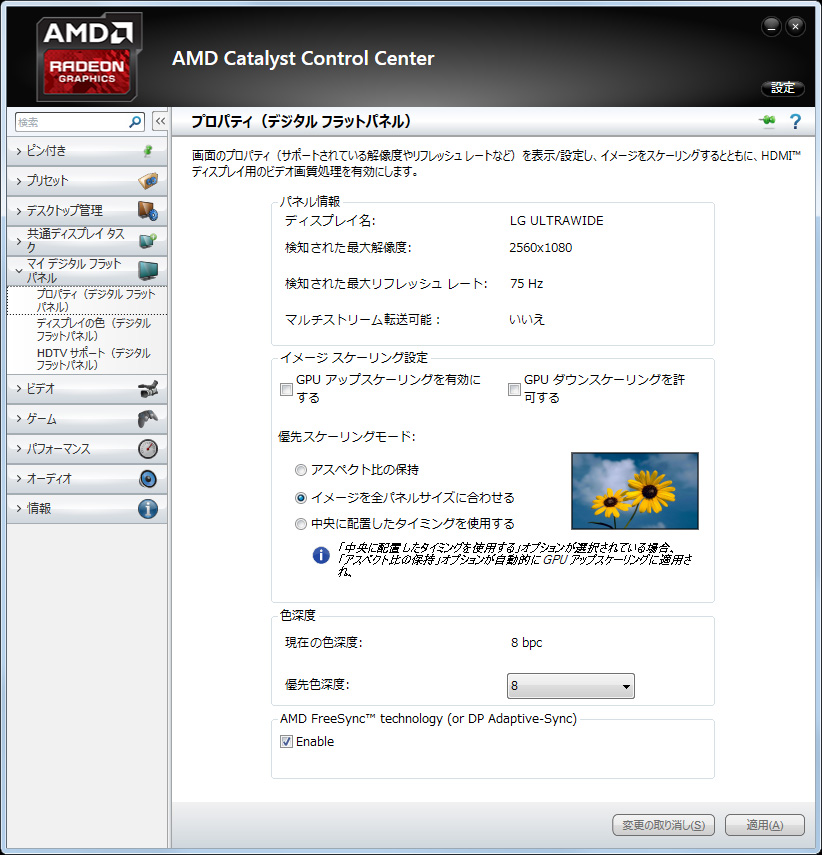Expand the ピン付き section
This screenshot has width=822, height=855.
[87, 151]
